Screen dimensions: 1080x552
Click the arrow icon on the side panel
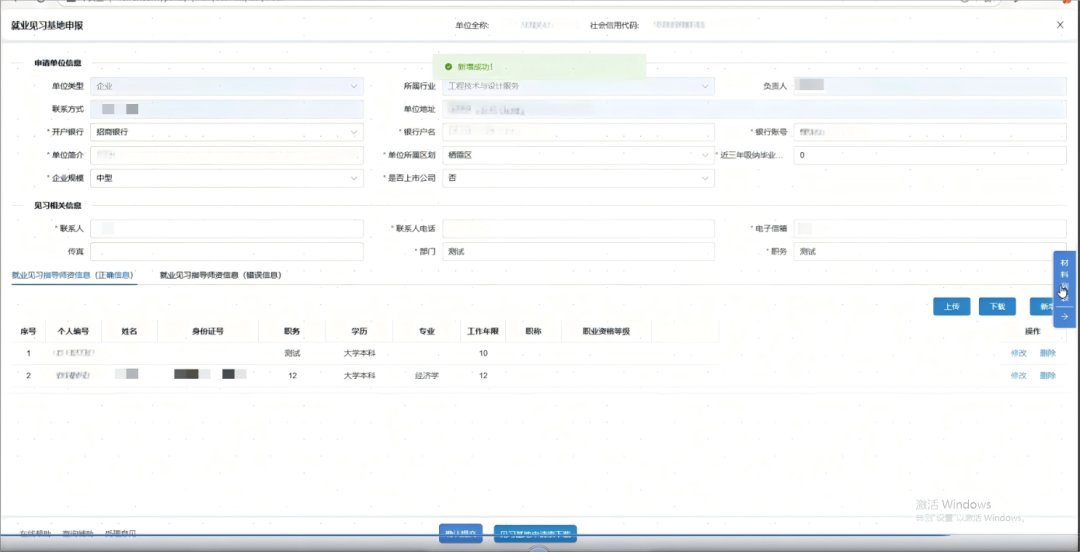coord(1064,316)
